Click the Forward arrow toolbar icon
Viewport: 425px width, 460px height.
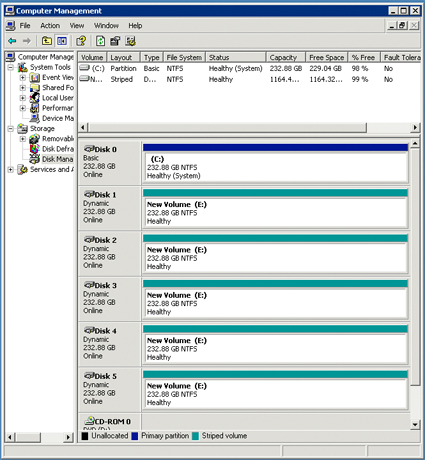[27, 41]
